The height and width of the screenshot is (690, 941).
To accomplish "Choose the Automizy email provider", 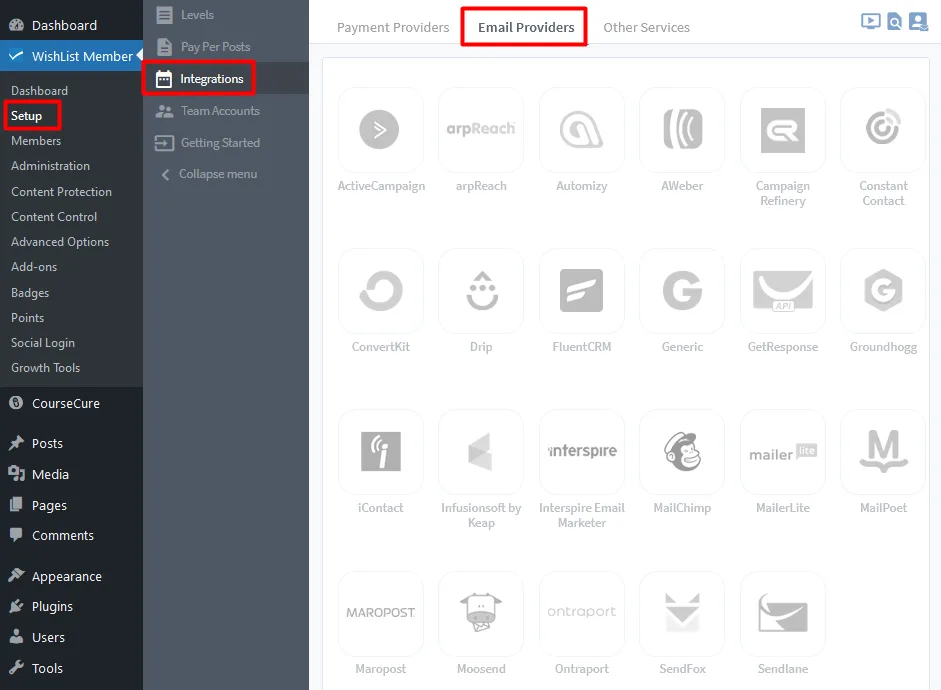I will (x=582, y=130).
